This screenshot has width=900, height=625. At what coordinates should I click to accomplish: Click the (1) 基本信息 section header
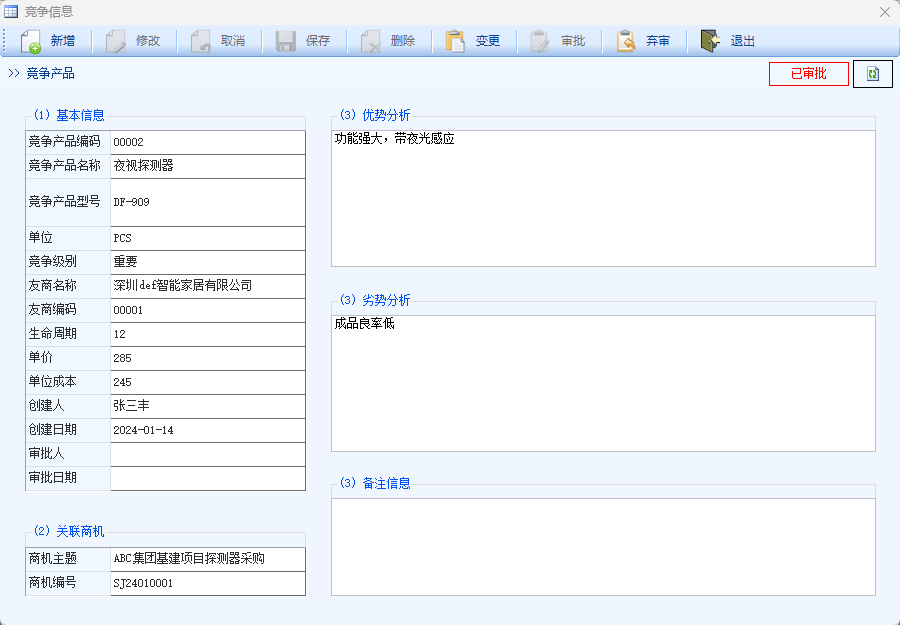(69, 115)
